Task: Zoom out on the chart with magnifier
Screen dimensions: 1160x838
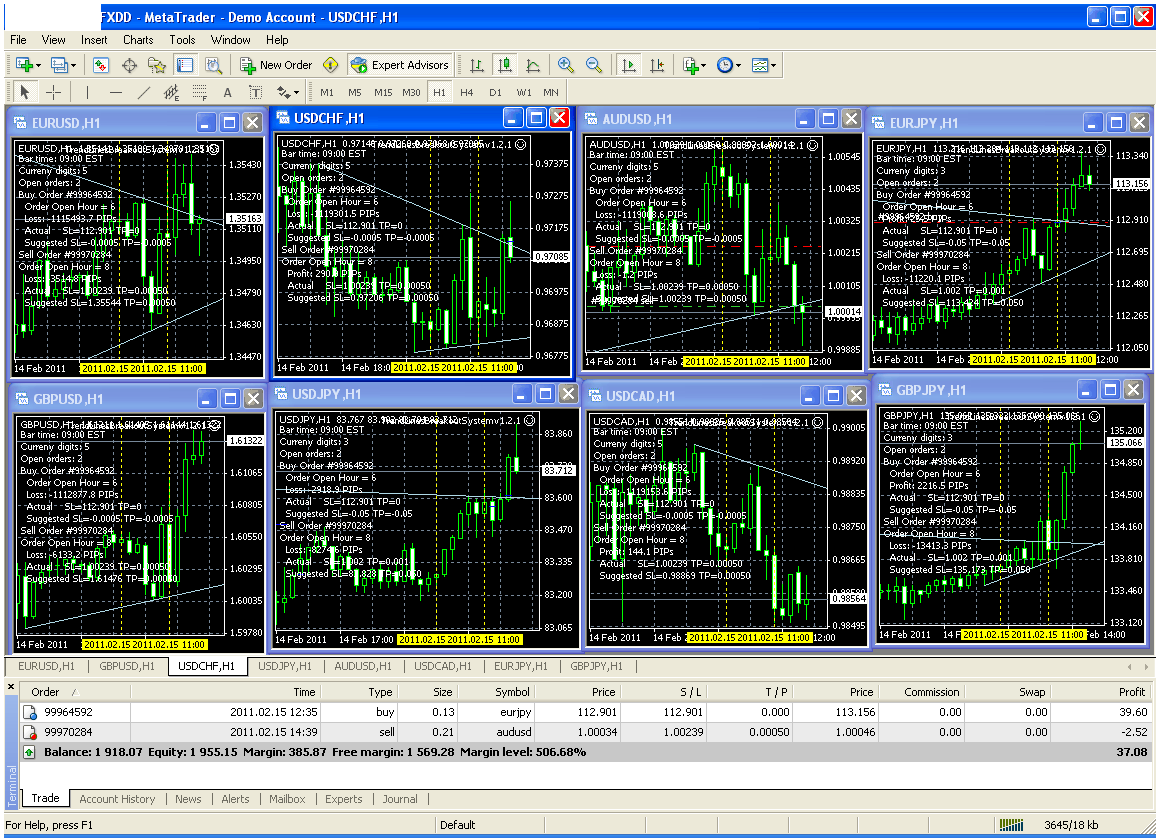Action: (594, 65)
